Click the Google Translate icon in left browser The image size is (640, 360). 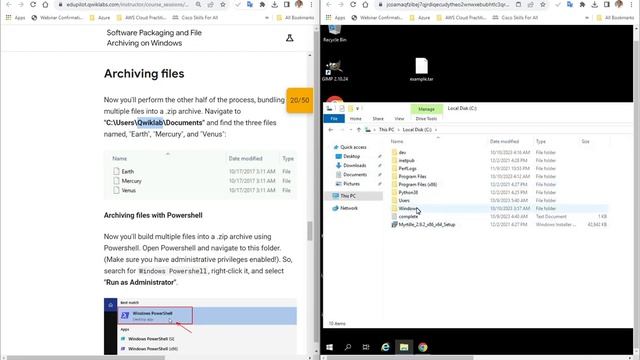tap(250, 4)
